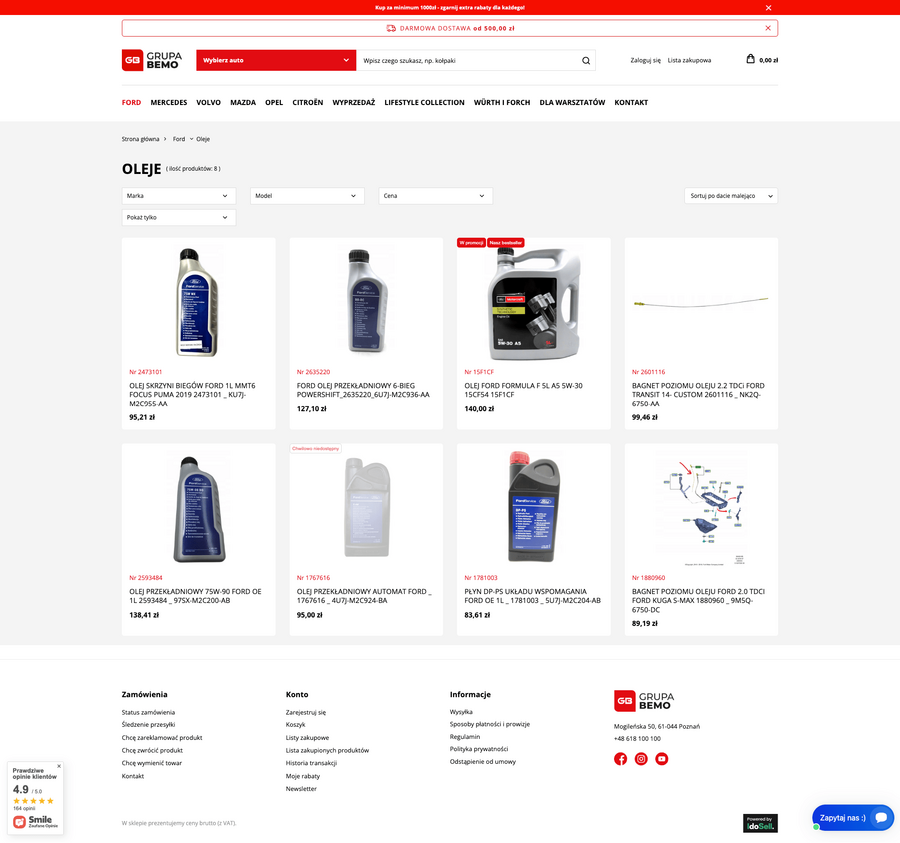This screenshot has width=900, height=843.
Task: Close the red promo bar
Action: pyautogui.click(x=768, y=7)
